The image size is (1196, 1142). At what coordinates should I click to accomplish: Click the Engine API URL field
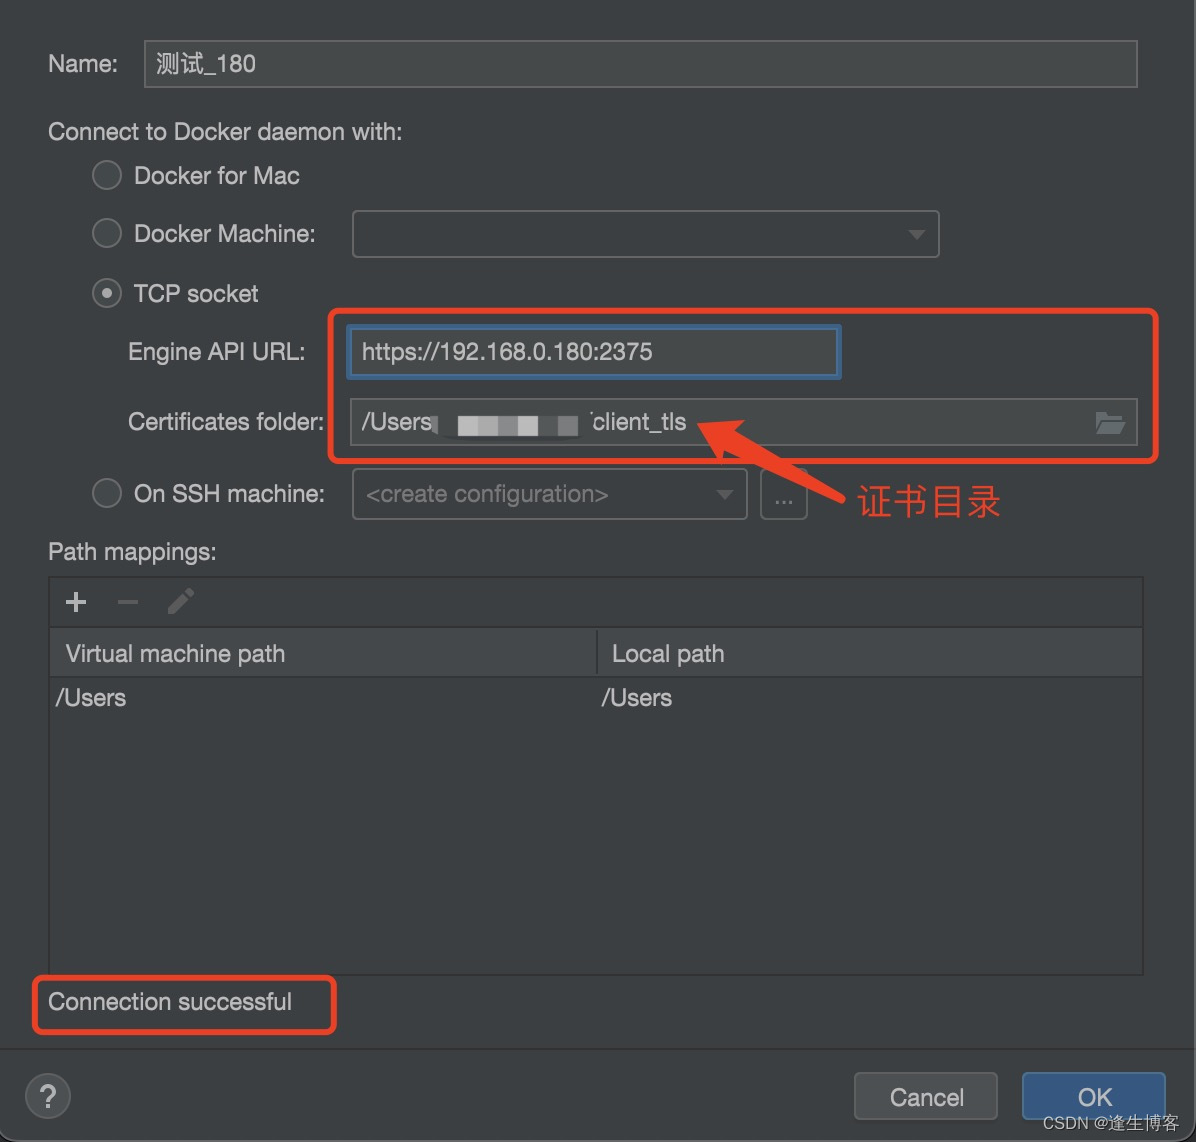point(593,352)
